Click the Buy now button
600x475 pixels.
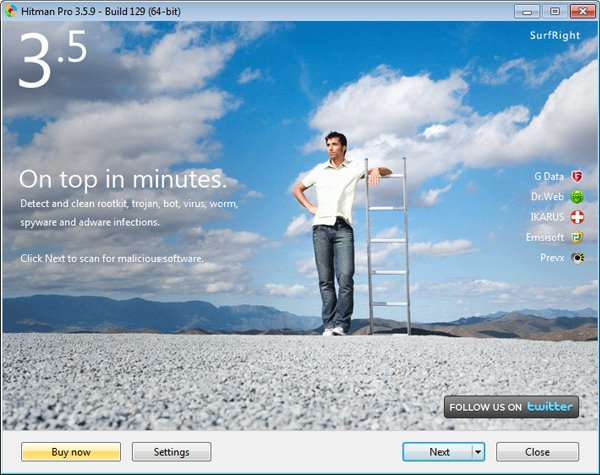(71, 452)
